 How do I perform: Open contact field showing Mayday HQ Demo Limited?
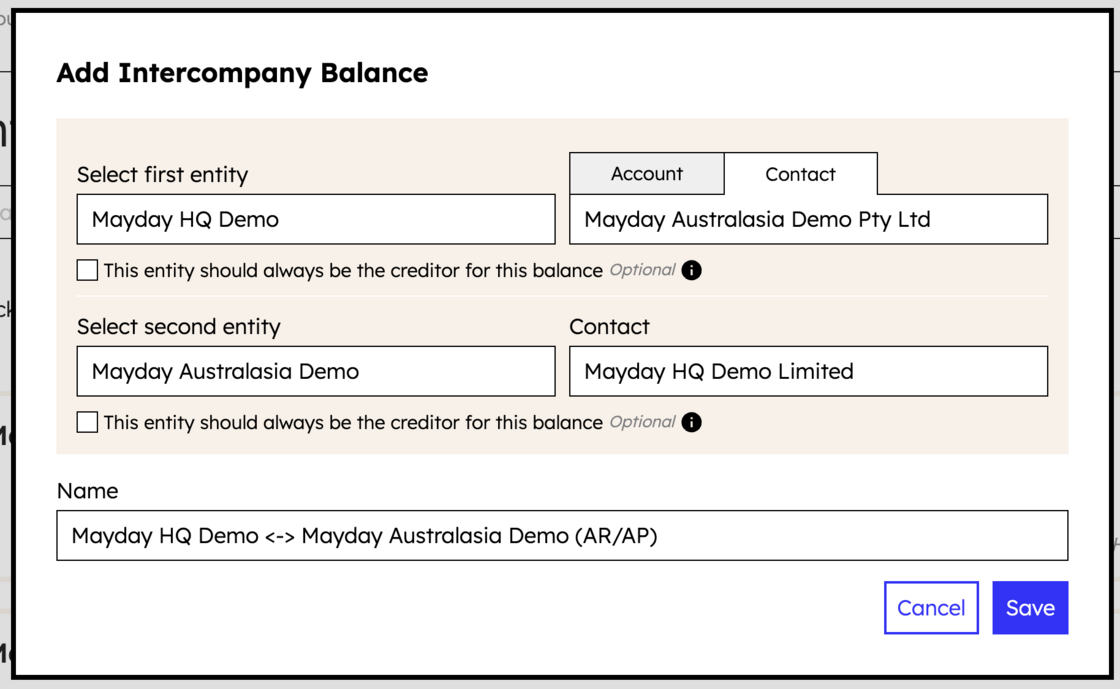(809, 371)
